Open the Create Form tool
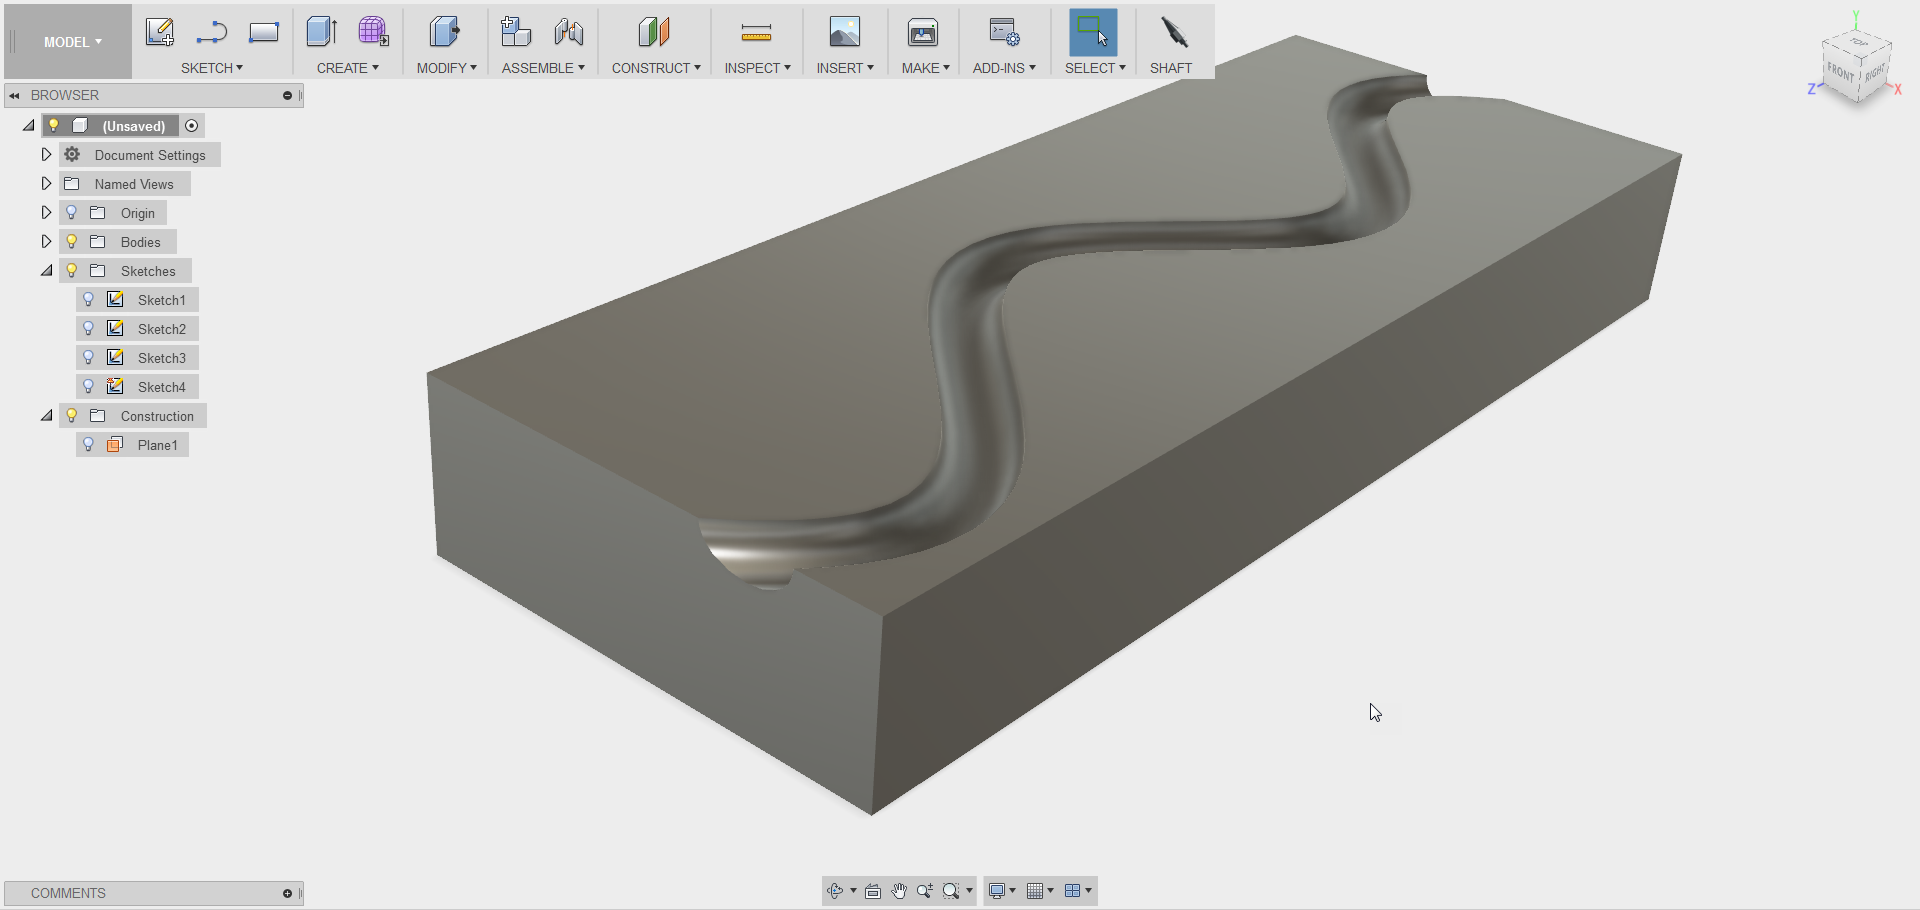The height and width of the screenshot is (910, 1920). (x=375, y=31)
